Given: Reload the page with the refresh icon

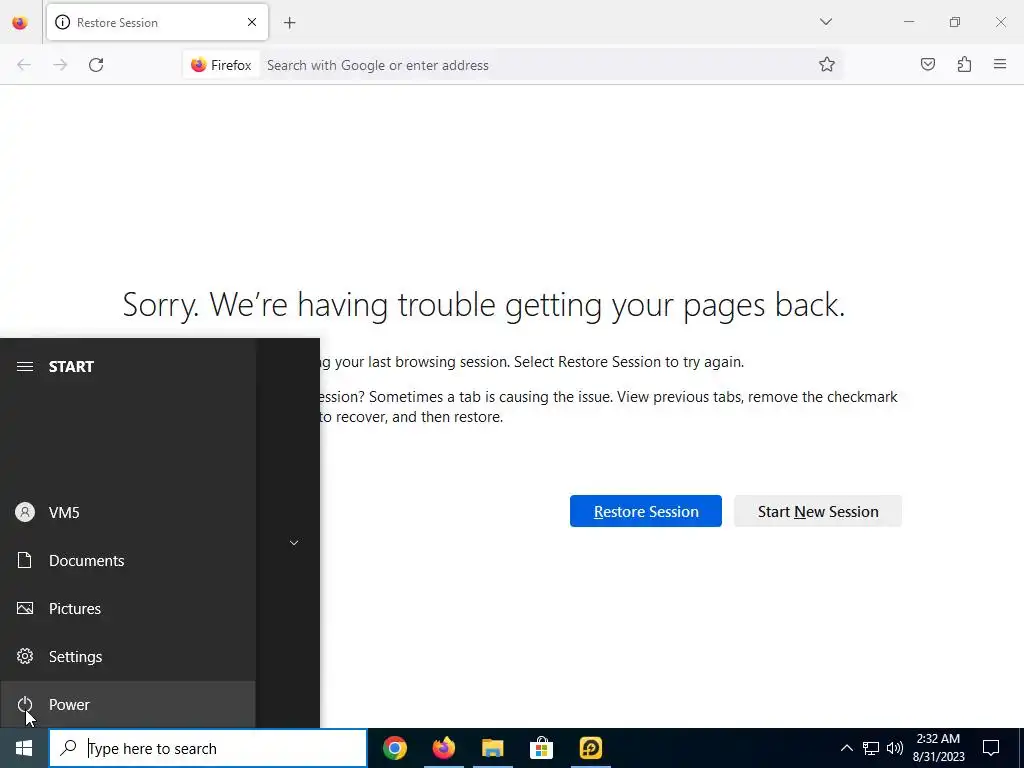Looking at the screenshot, I should pos(96,65).
